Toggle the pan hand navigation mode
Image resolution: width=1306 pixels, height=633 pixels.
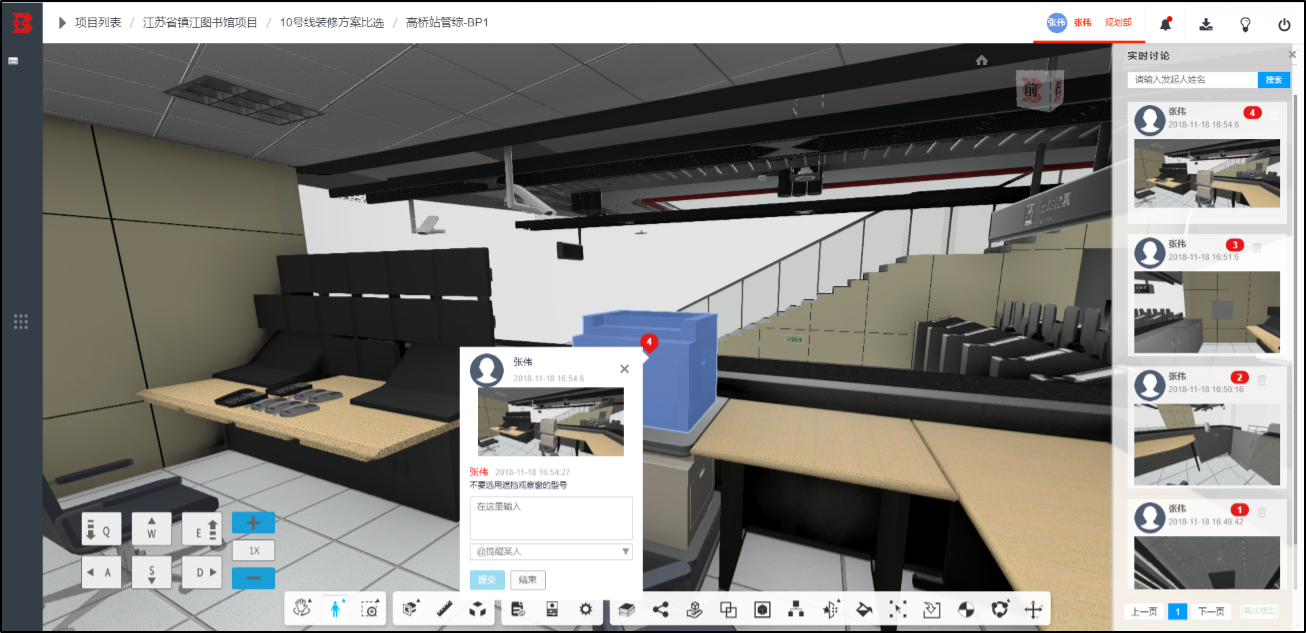tap(302, 608)
